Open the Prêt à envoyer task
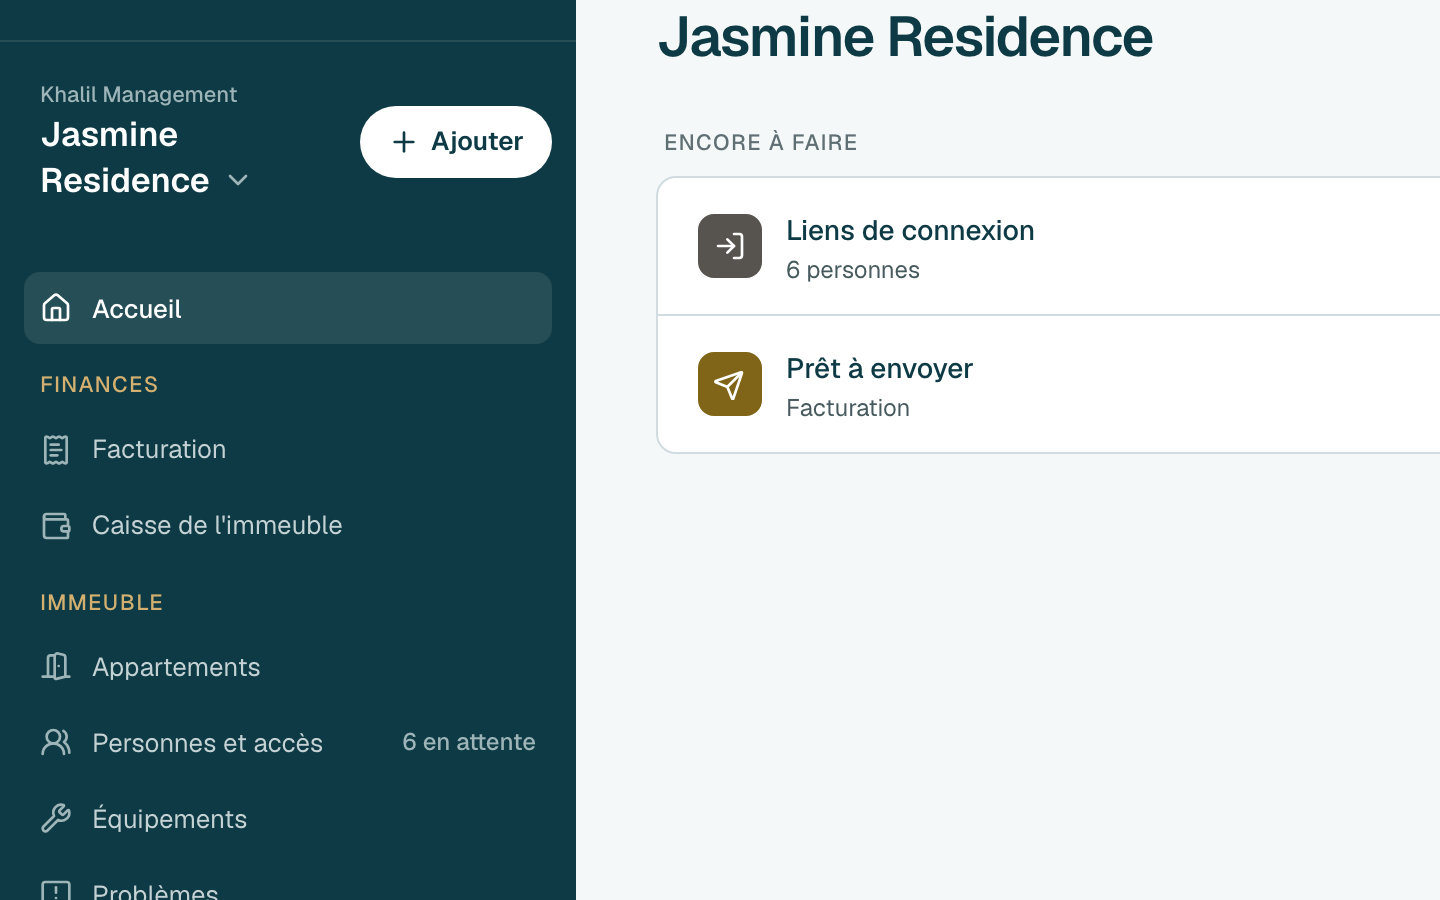 click(1049, 385)
